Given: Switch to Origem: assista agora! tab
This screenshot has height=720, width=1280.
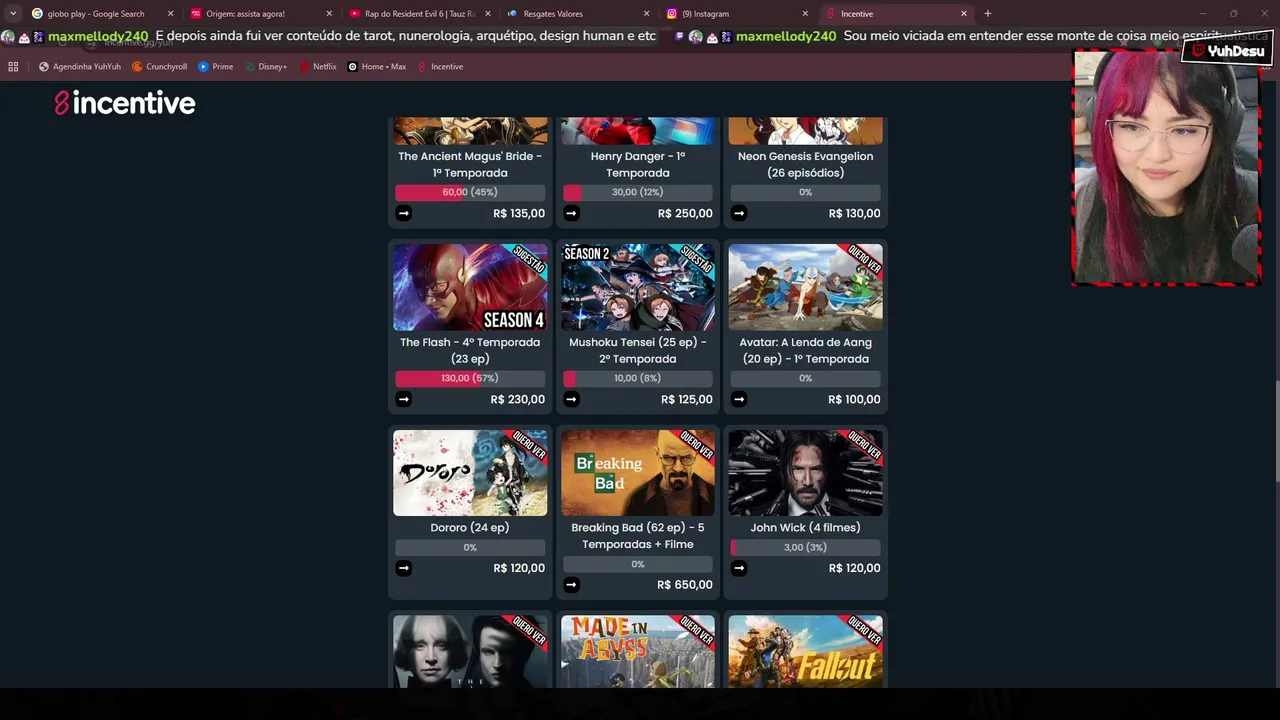Looking at the screenshot, I should [260, 14].
